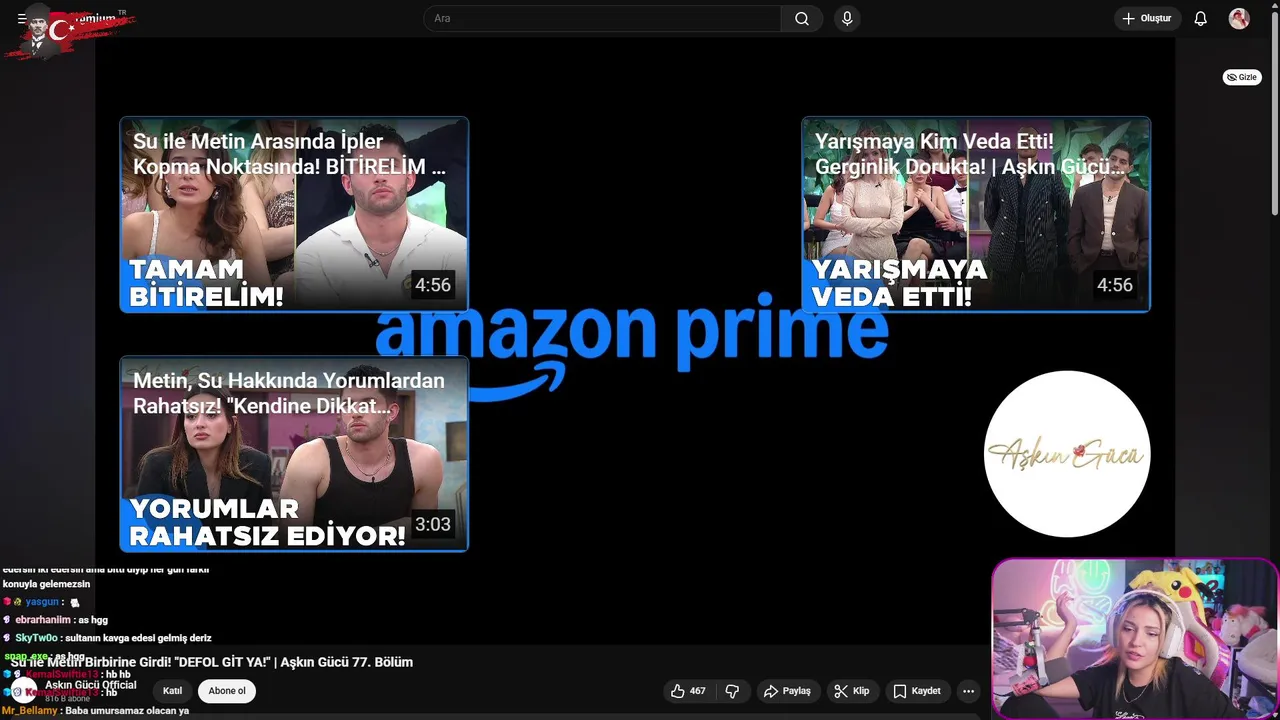Click the Katıl join button

pos(173,691)
